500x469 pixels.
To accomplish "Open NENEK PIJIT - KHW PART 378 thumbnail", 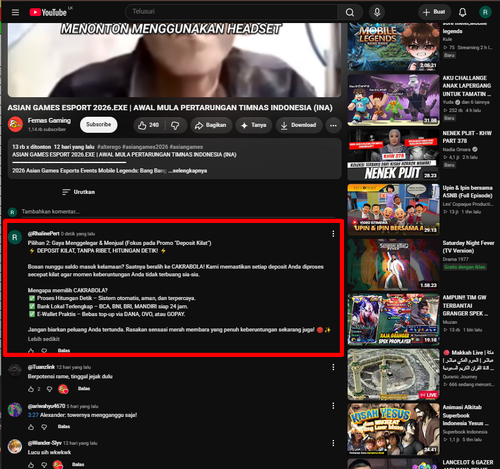I will [x=393, y=155].
